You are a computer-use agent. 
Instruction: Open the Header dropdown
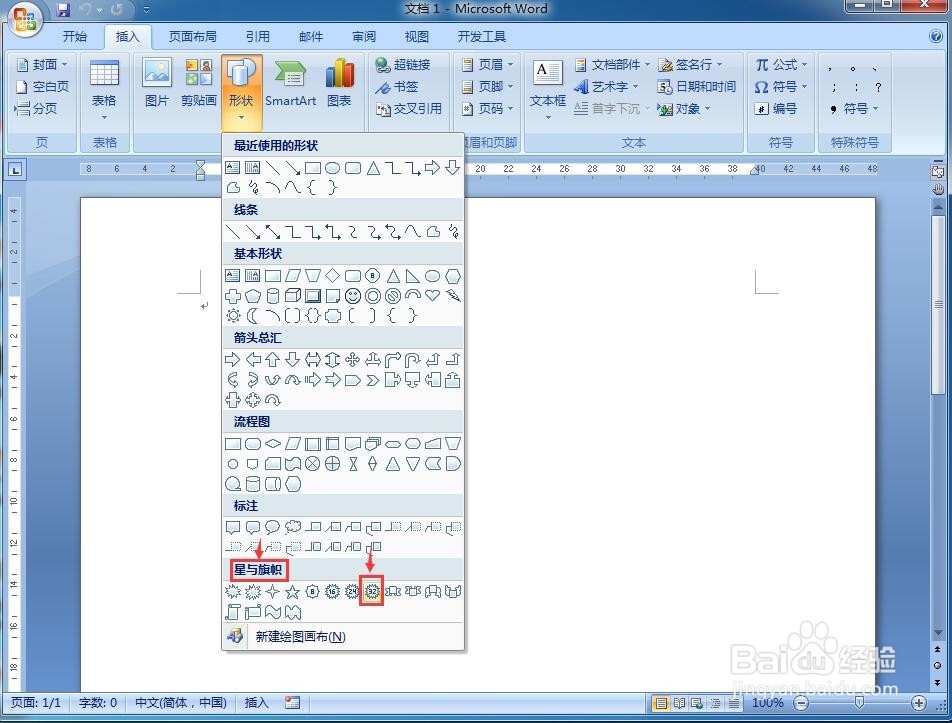click(x=488, y=64)
